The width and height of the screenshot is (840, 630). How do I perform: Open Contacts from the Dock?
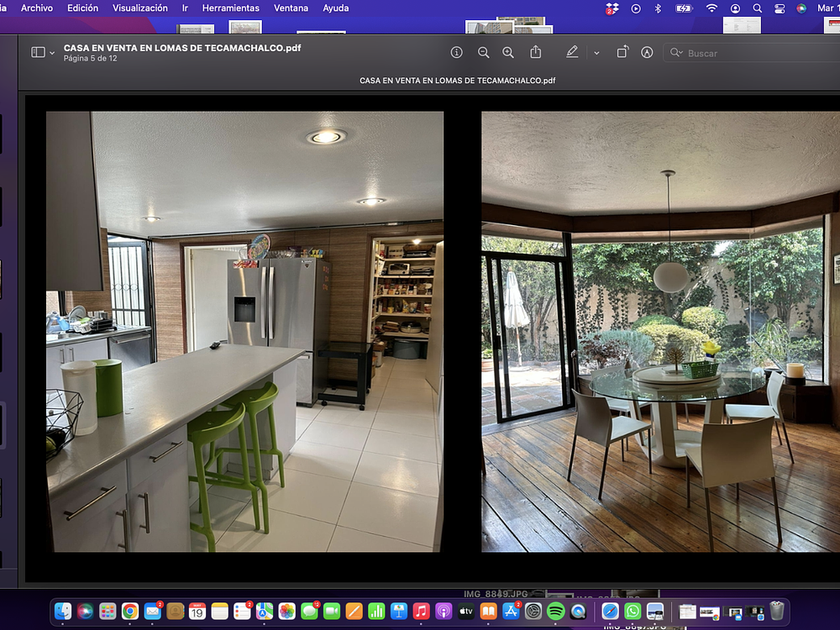tap(175, 611)
